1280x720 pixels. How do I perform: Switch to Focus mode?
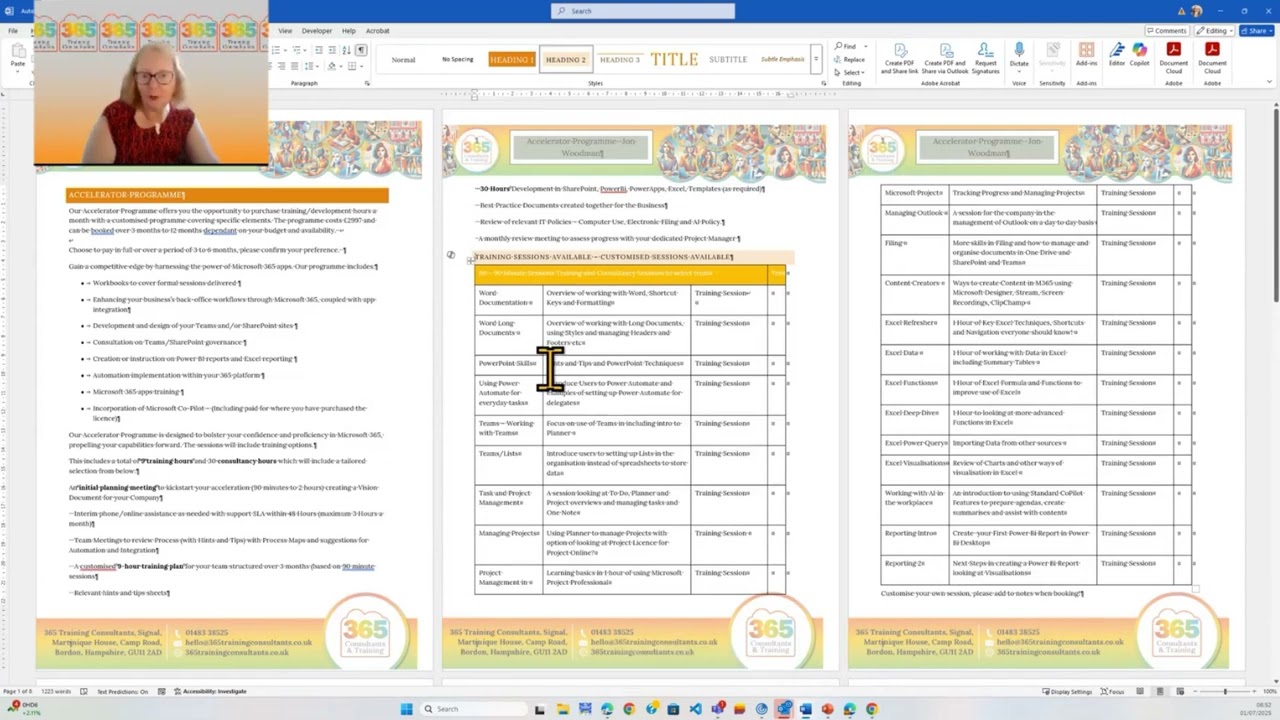tap(1113, 692)
